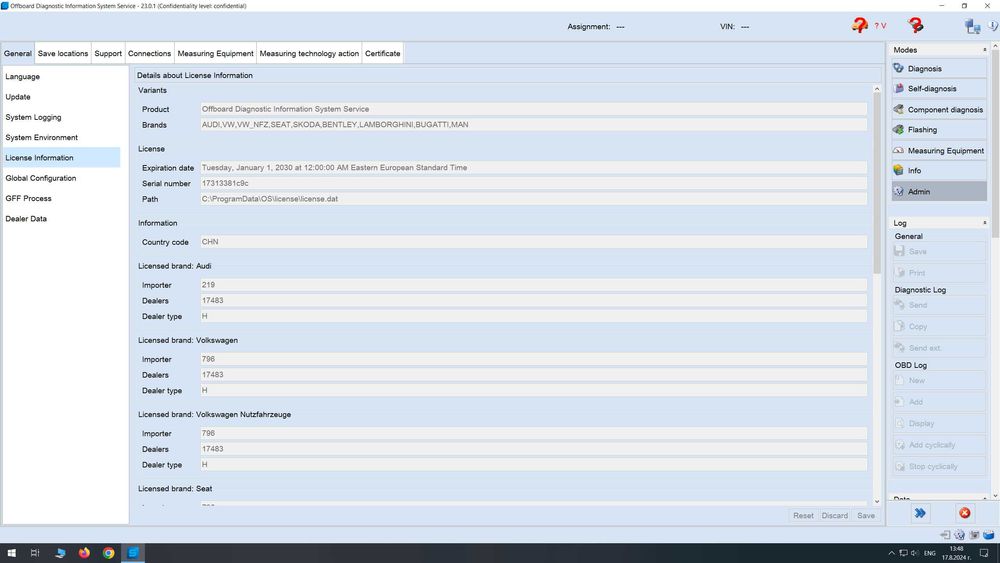1000x563 pixels.
Task: Click the Discard button
Action: point(834,515)
